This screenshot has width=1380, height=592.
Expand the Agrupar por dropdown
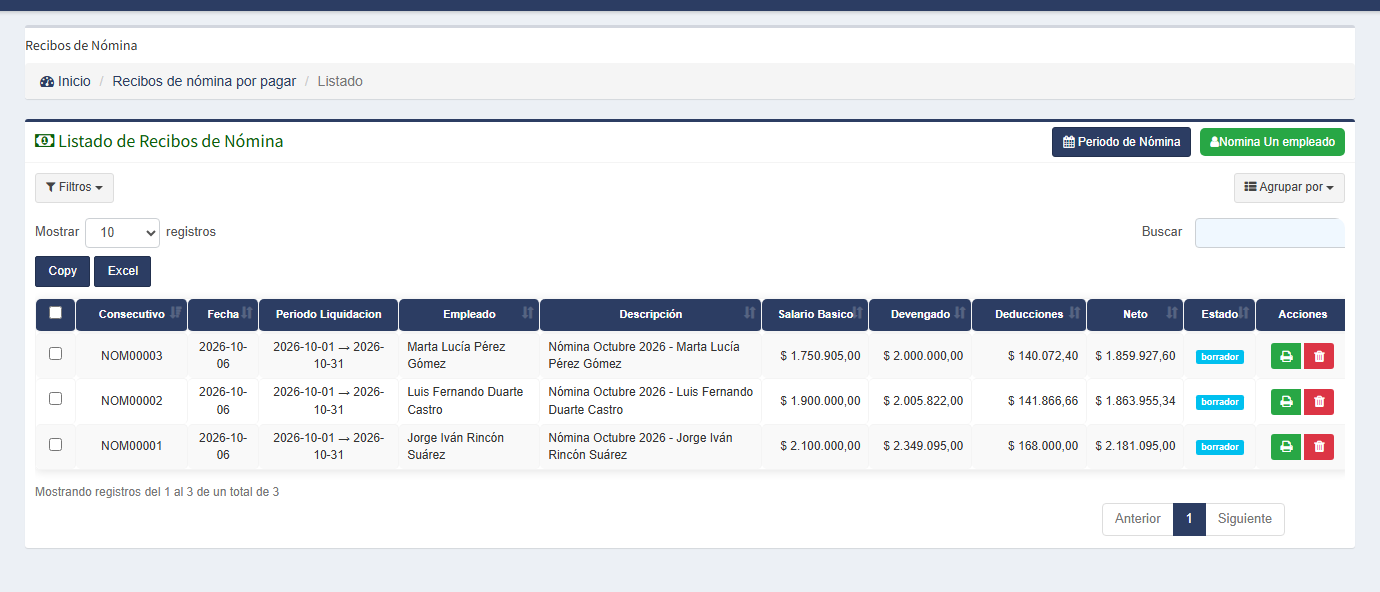1289,188
